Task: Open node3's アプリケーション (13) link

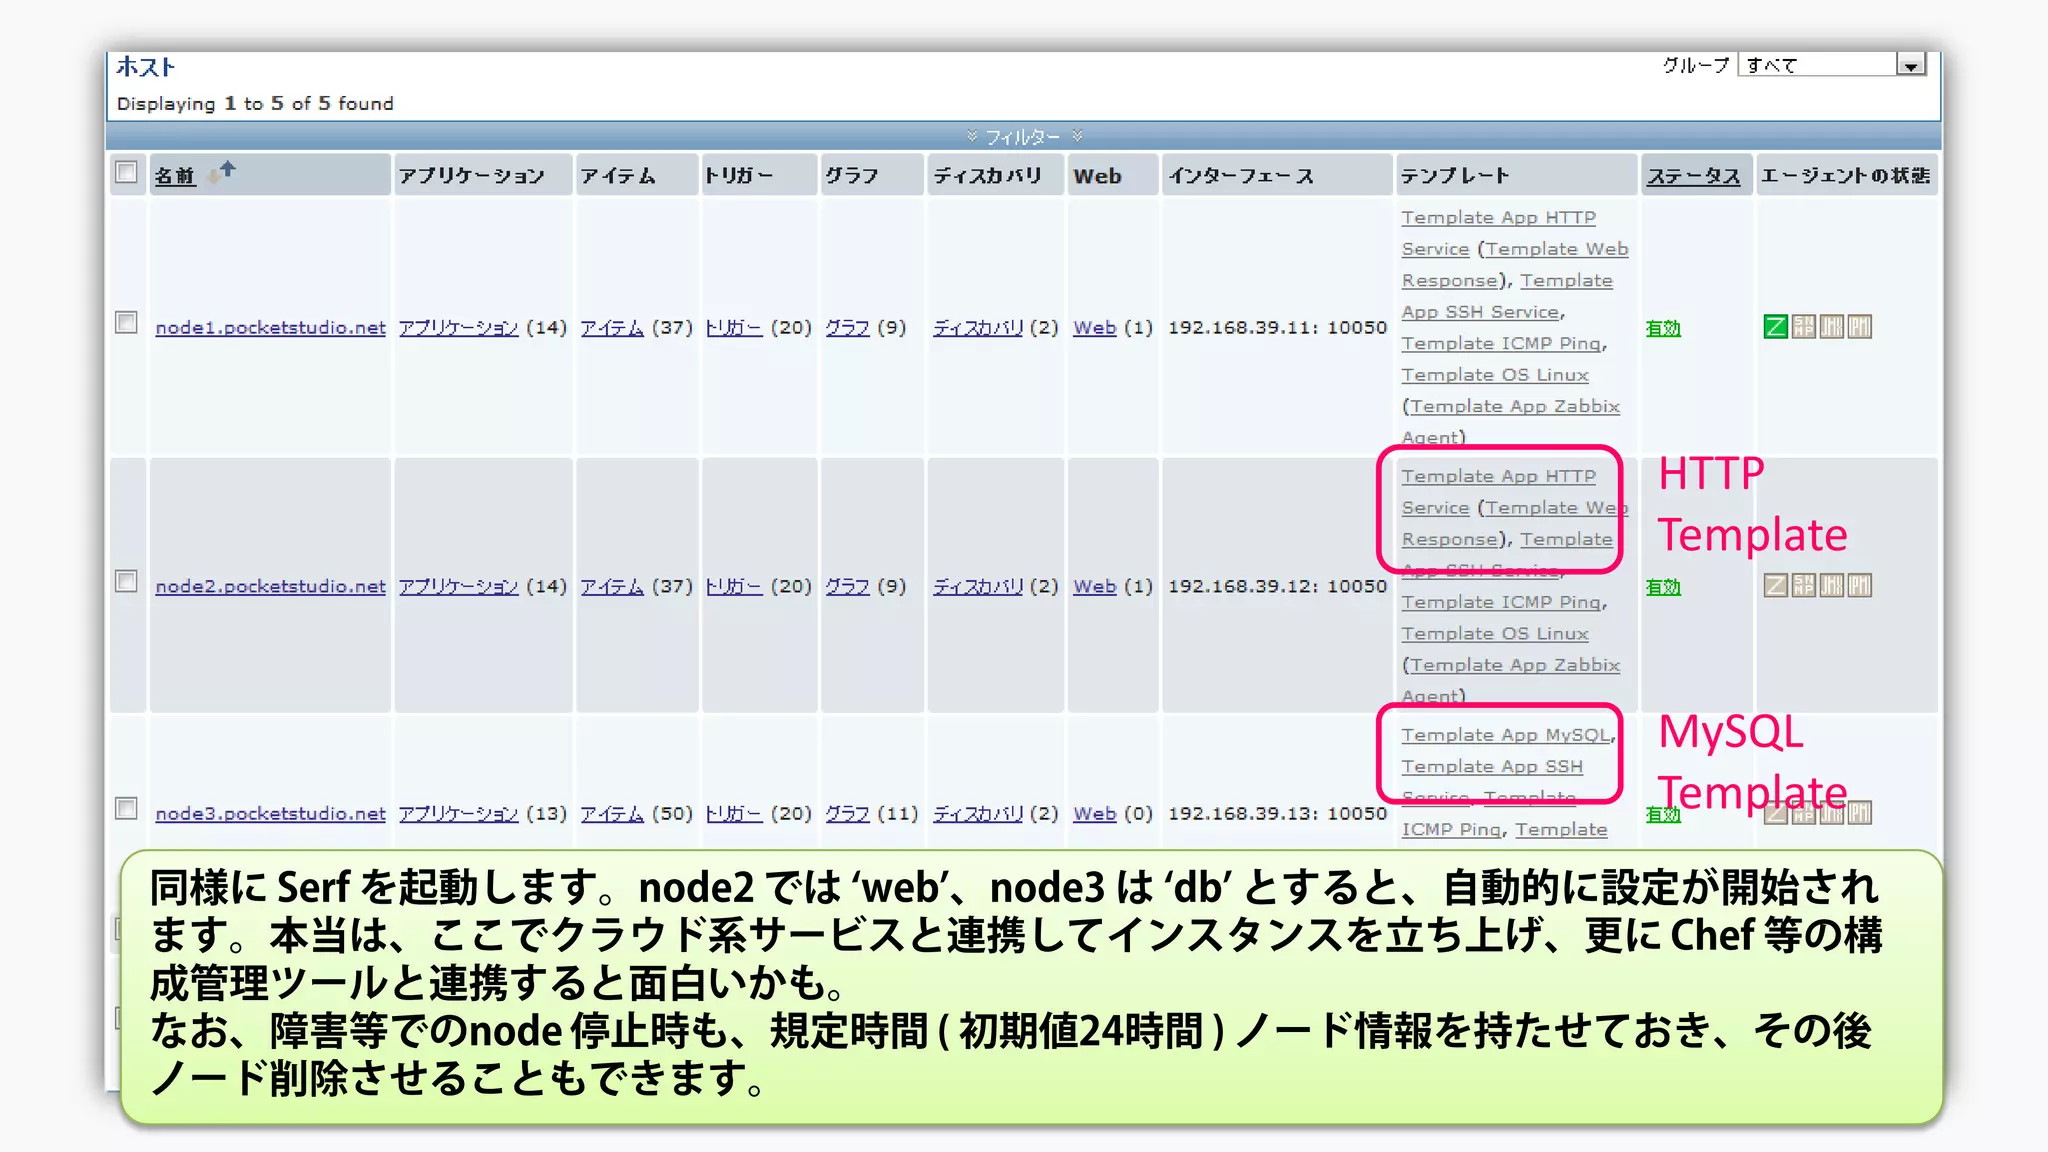Action: tap(459, 813)
